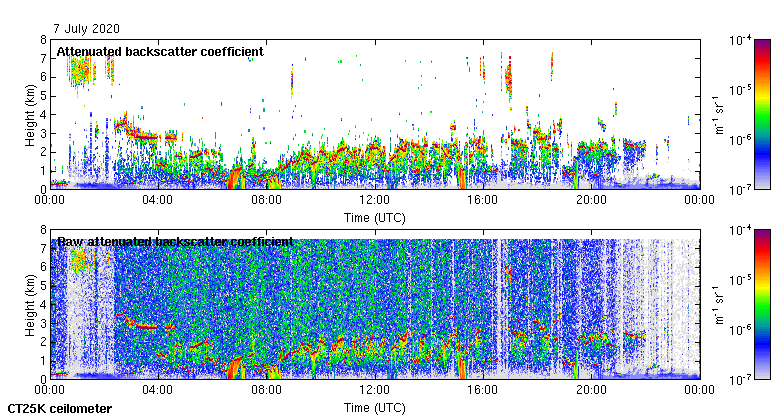Click the CT25K ceilometer label
This screenshot has width=780, height=420.
pyautogui.click(x=60, y=409)
